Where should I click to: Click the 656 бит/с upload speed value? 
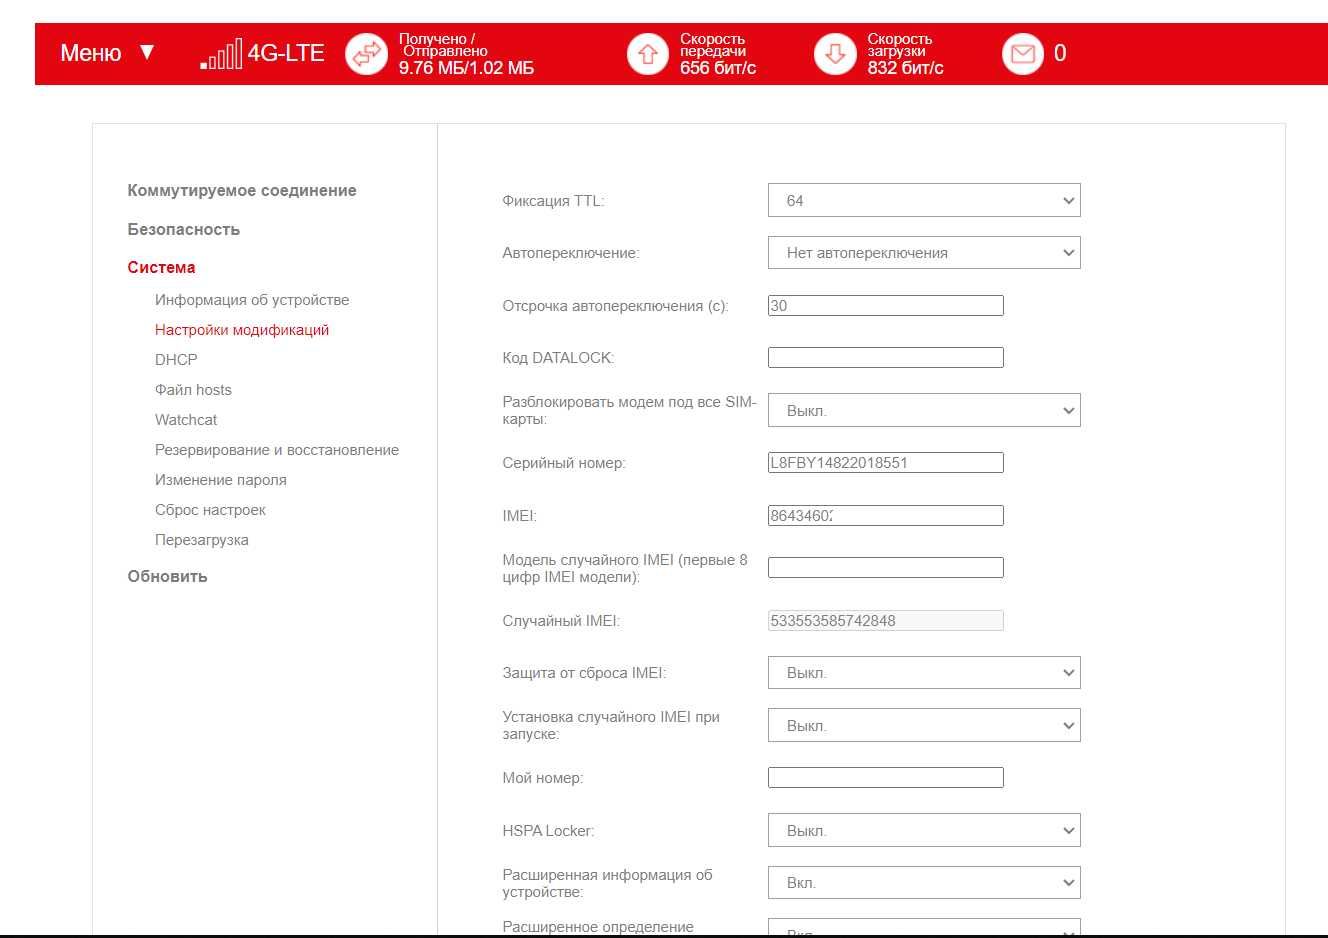(x=718, y=68)
